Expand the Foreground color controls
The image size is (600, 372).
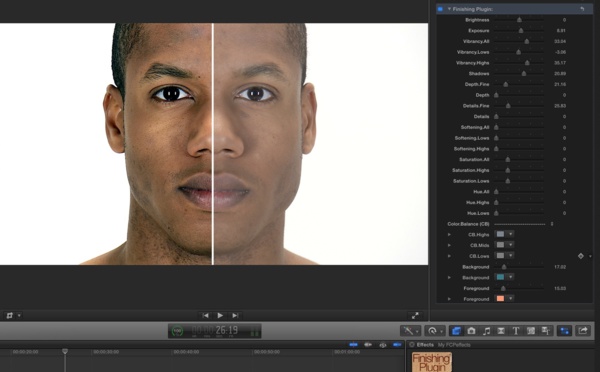tap(449, 299)
